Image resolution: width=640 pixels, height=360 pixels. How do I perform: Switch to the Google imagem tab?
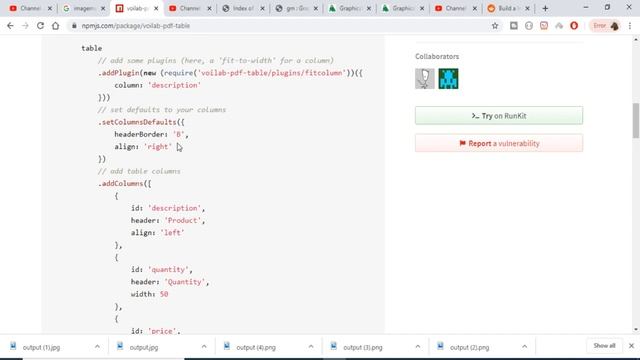pos(84,8)
